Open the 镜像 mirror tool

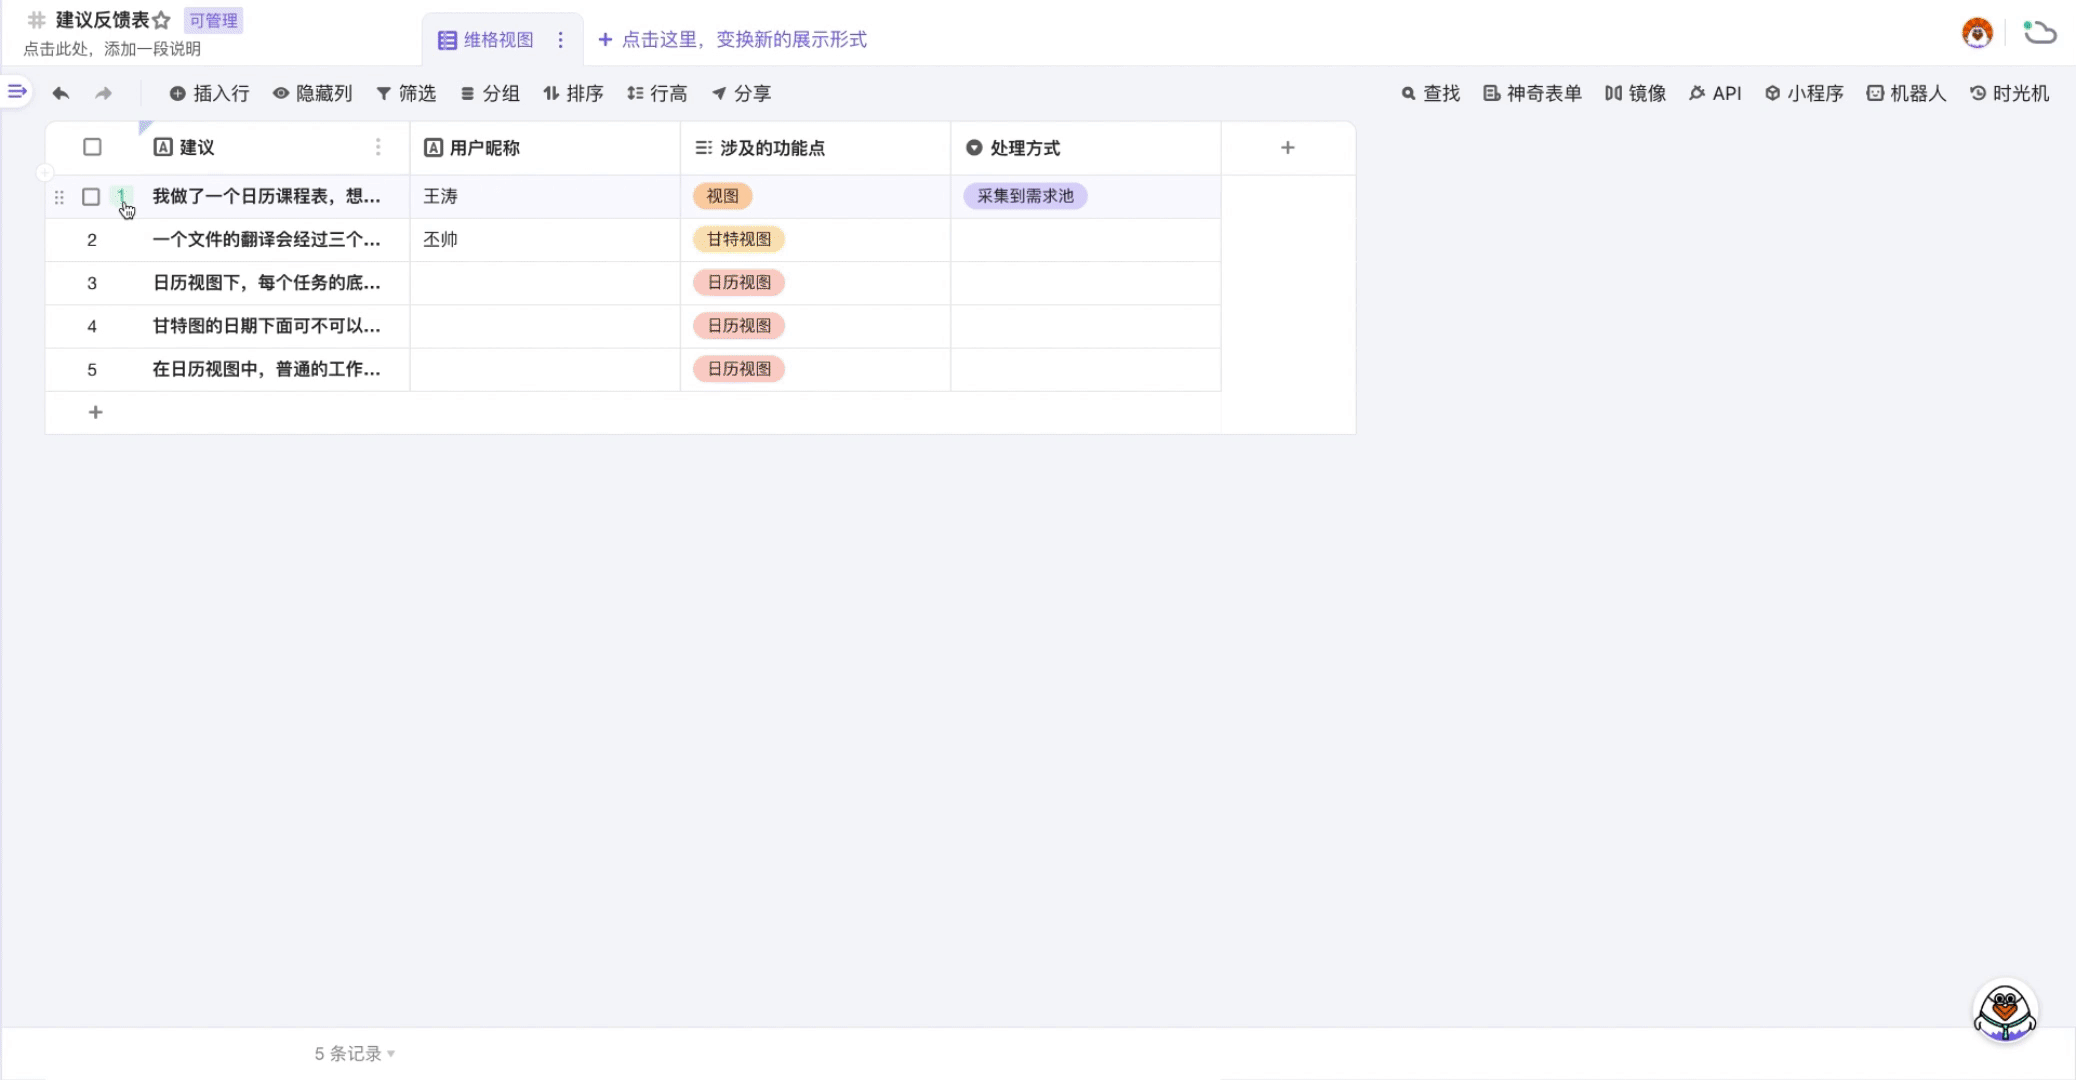coord(1635,93)
